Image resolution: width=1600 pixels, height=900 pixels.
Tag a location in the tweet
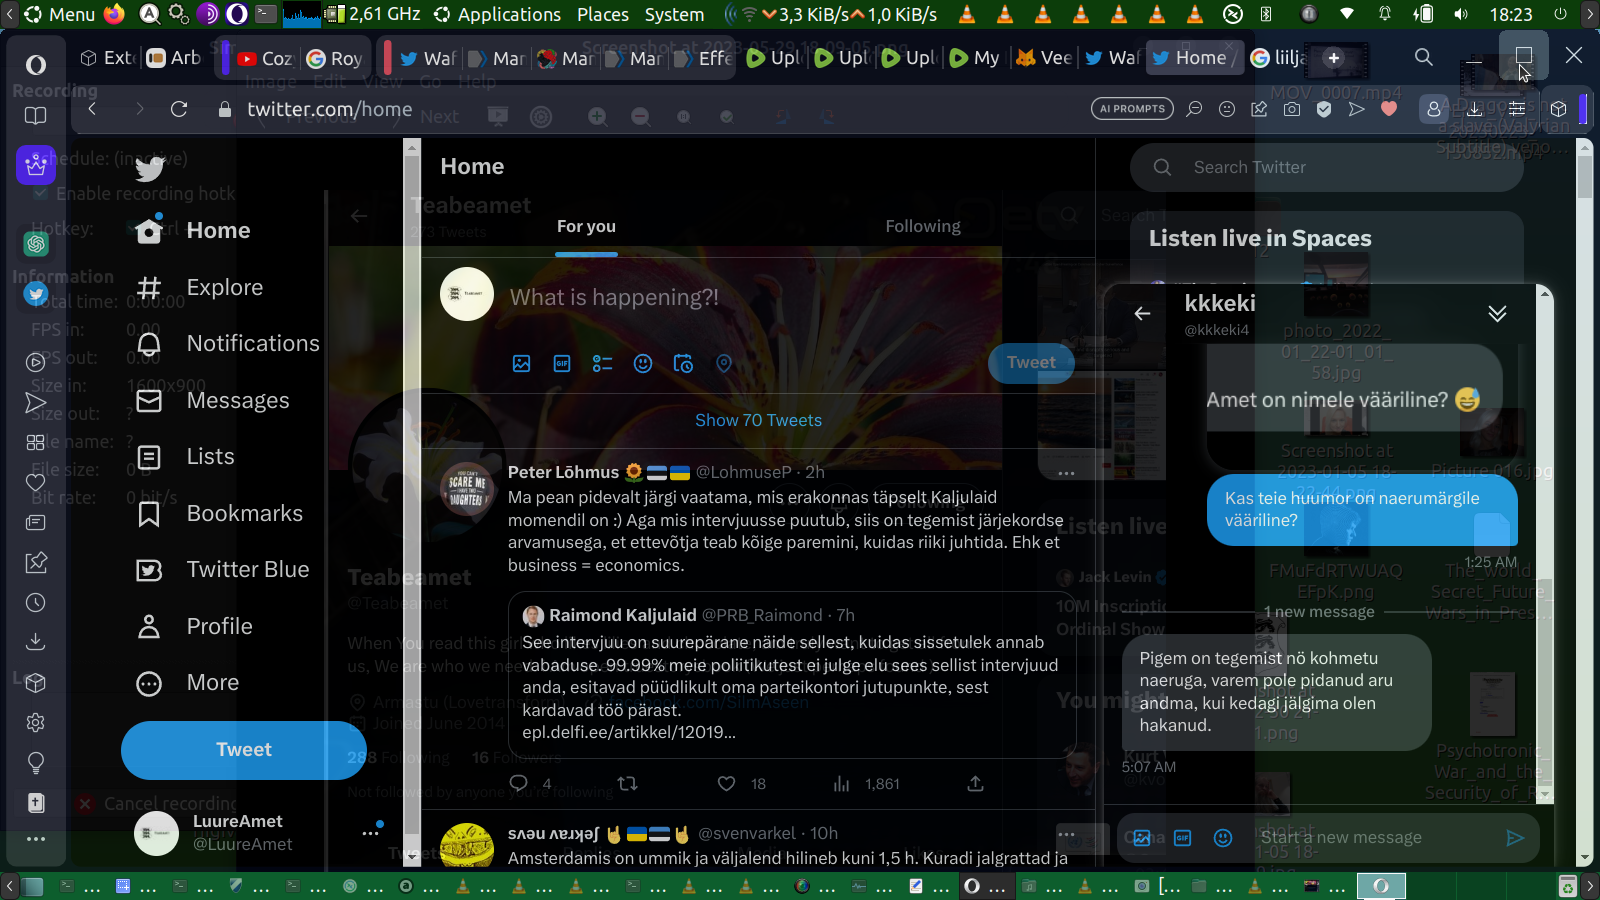[x=724, y=363]
